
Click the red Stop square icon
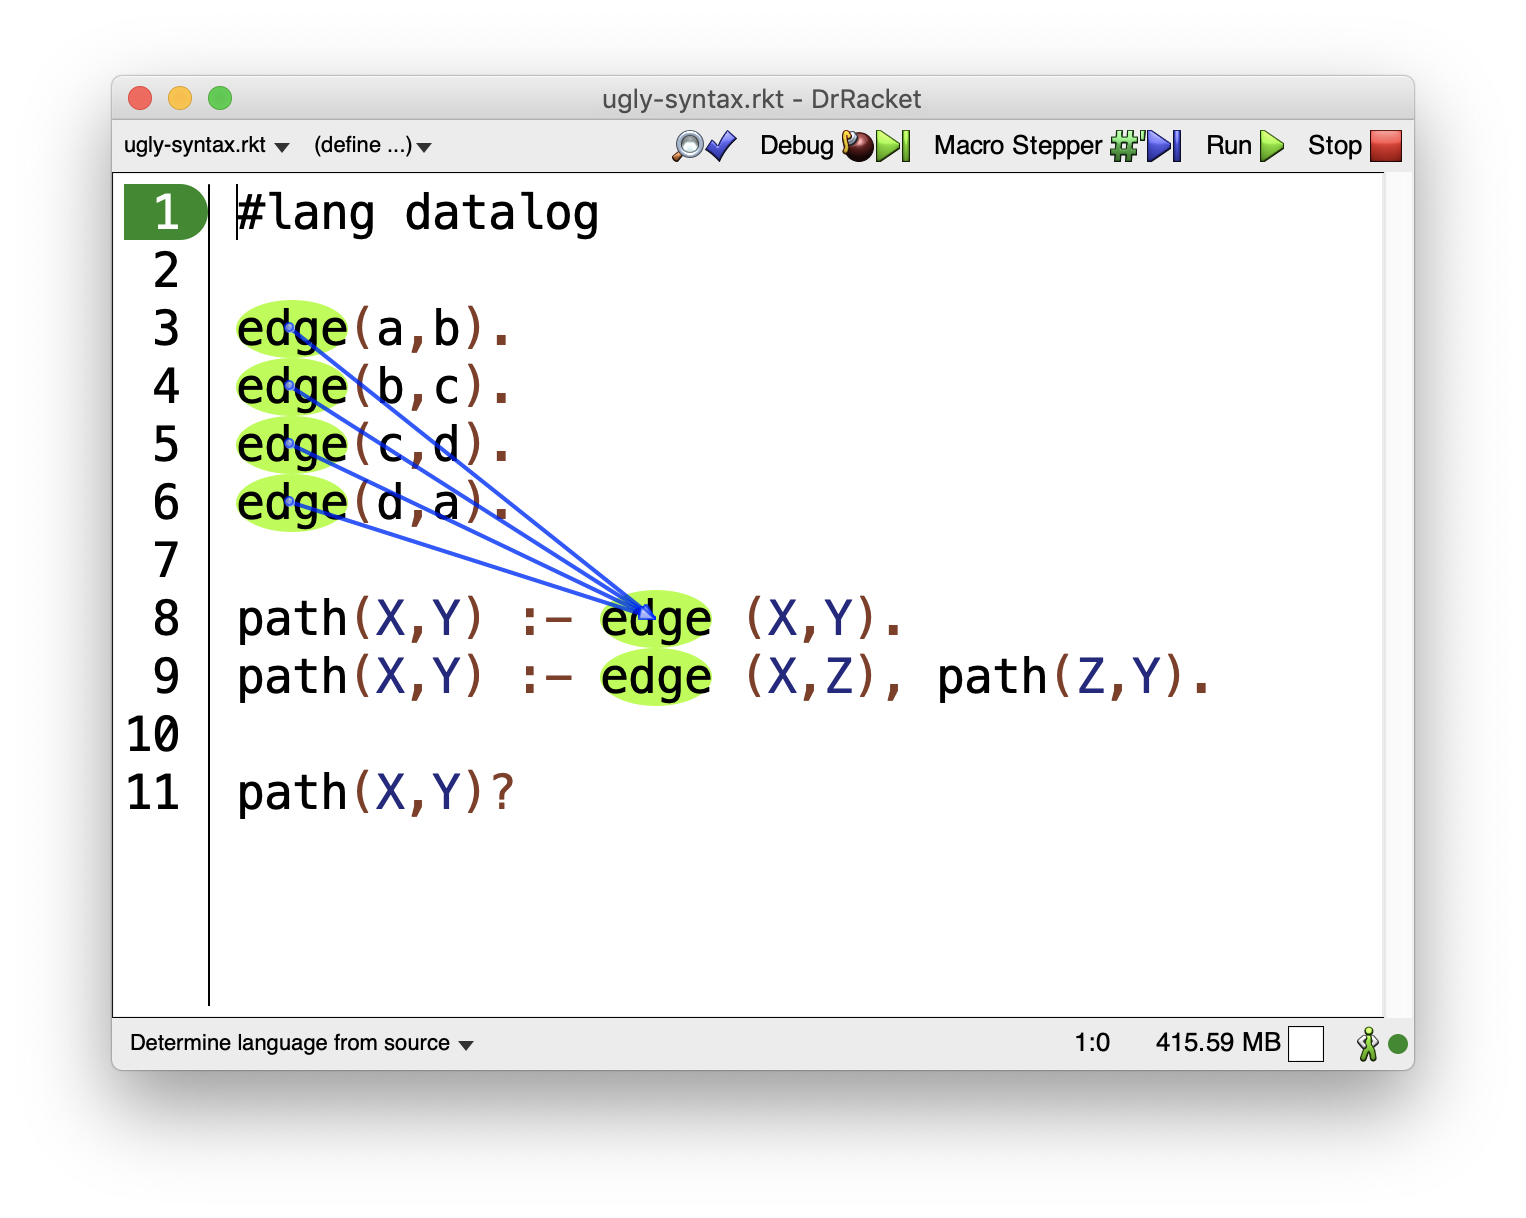(x=1386, y=146)
